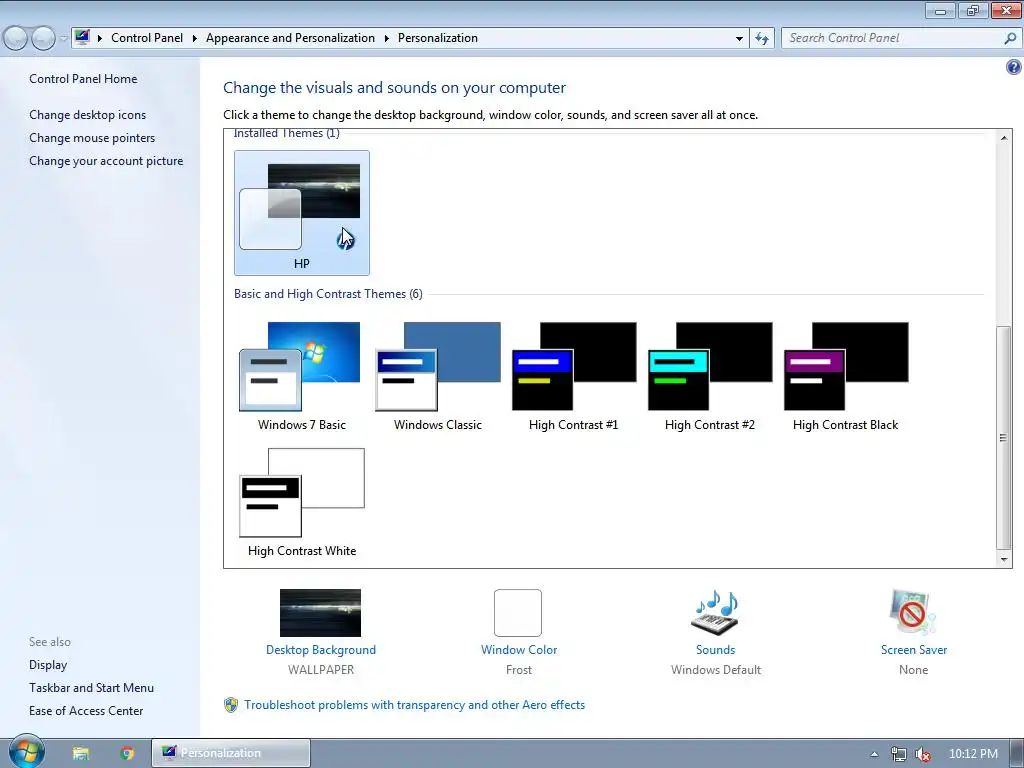
Task: Click the Desktop Background link text
Action: coord(321,650)
